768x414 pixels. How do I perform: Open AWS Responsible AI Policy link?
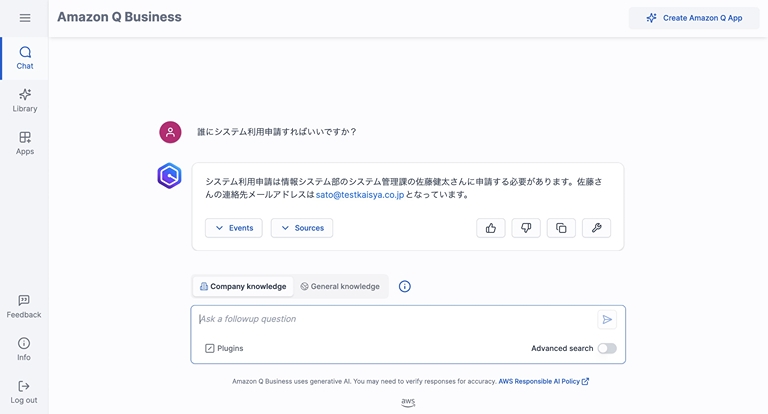(544, 381)
